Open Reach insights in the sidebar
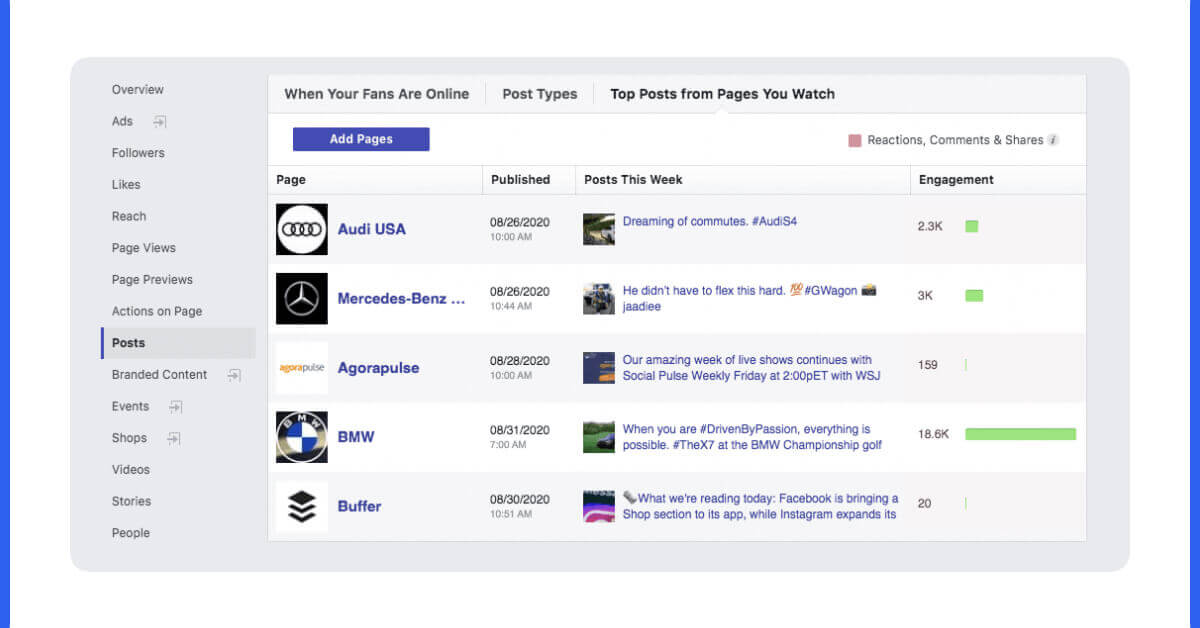The image size is (1200, 628). pyautogui.click(x=129, y=217)
